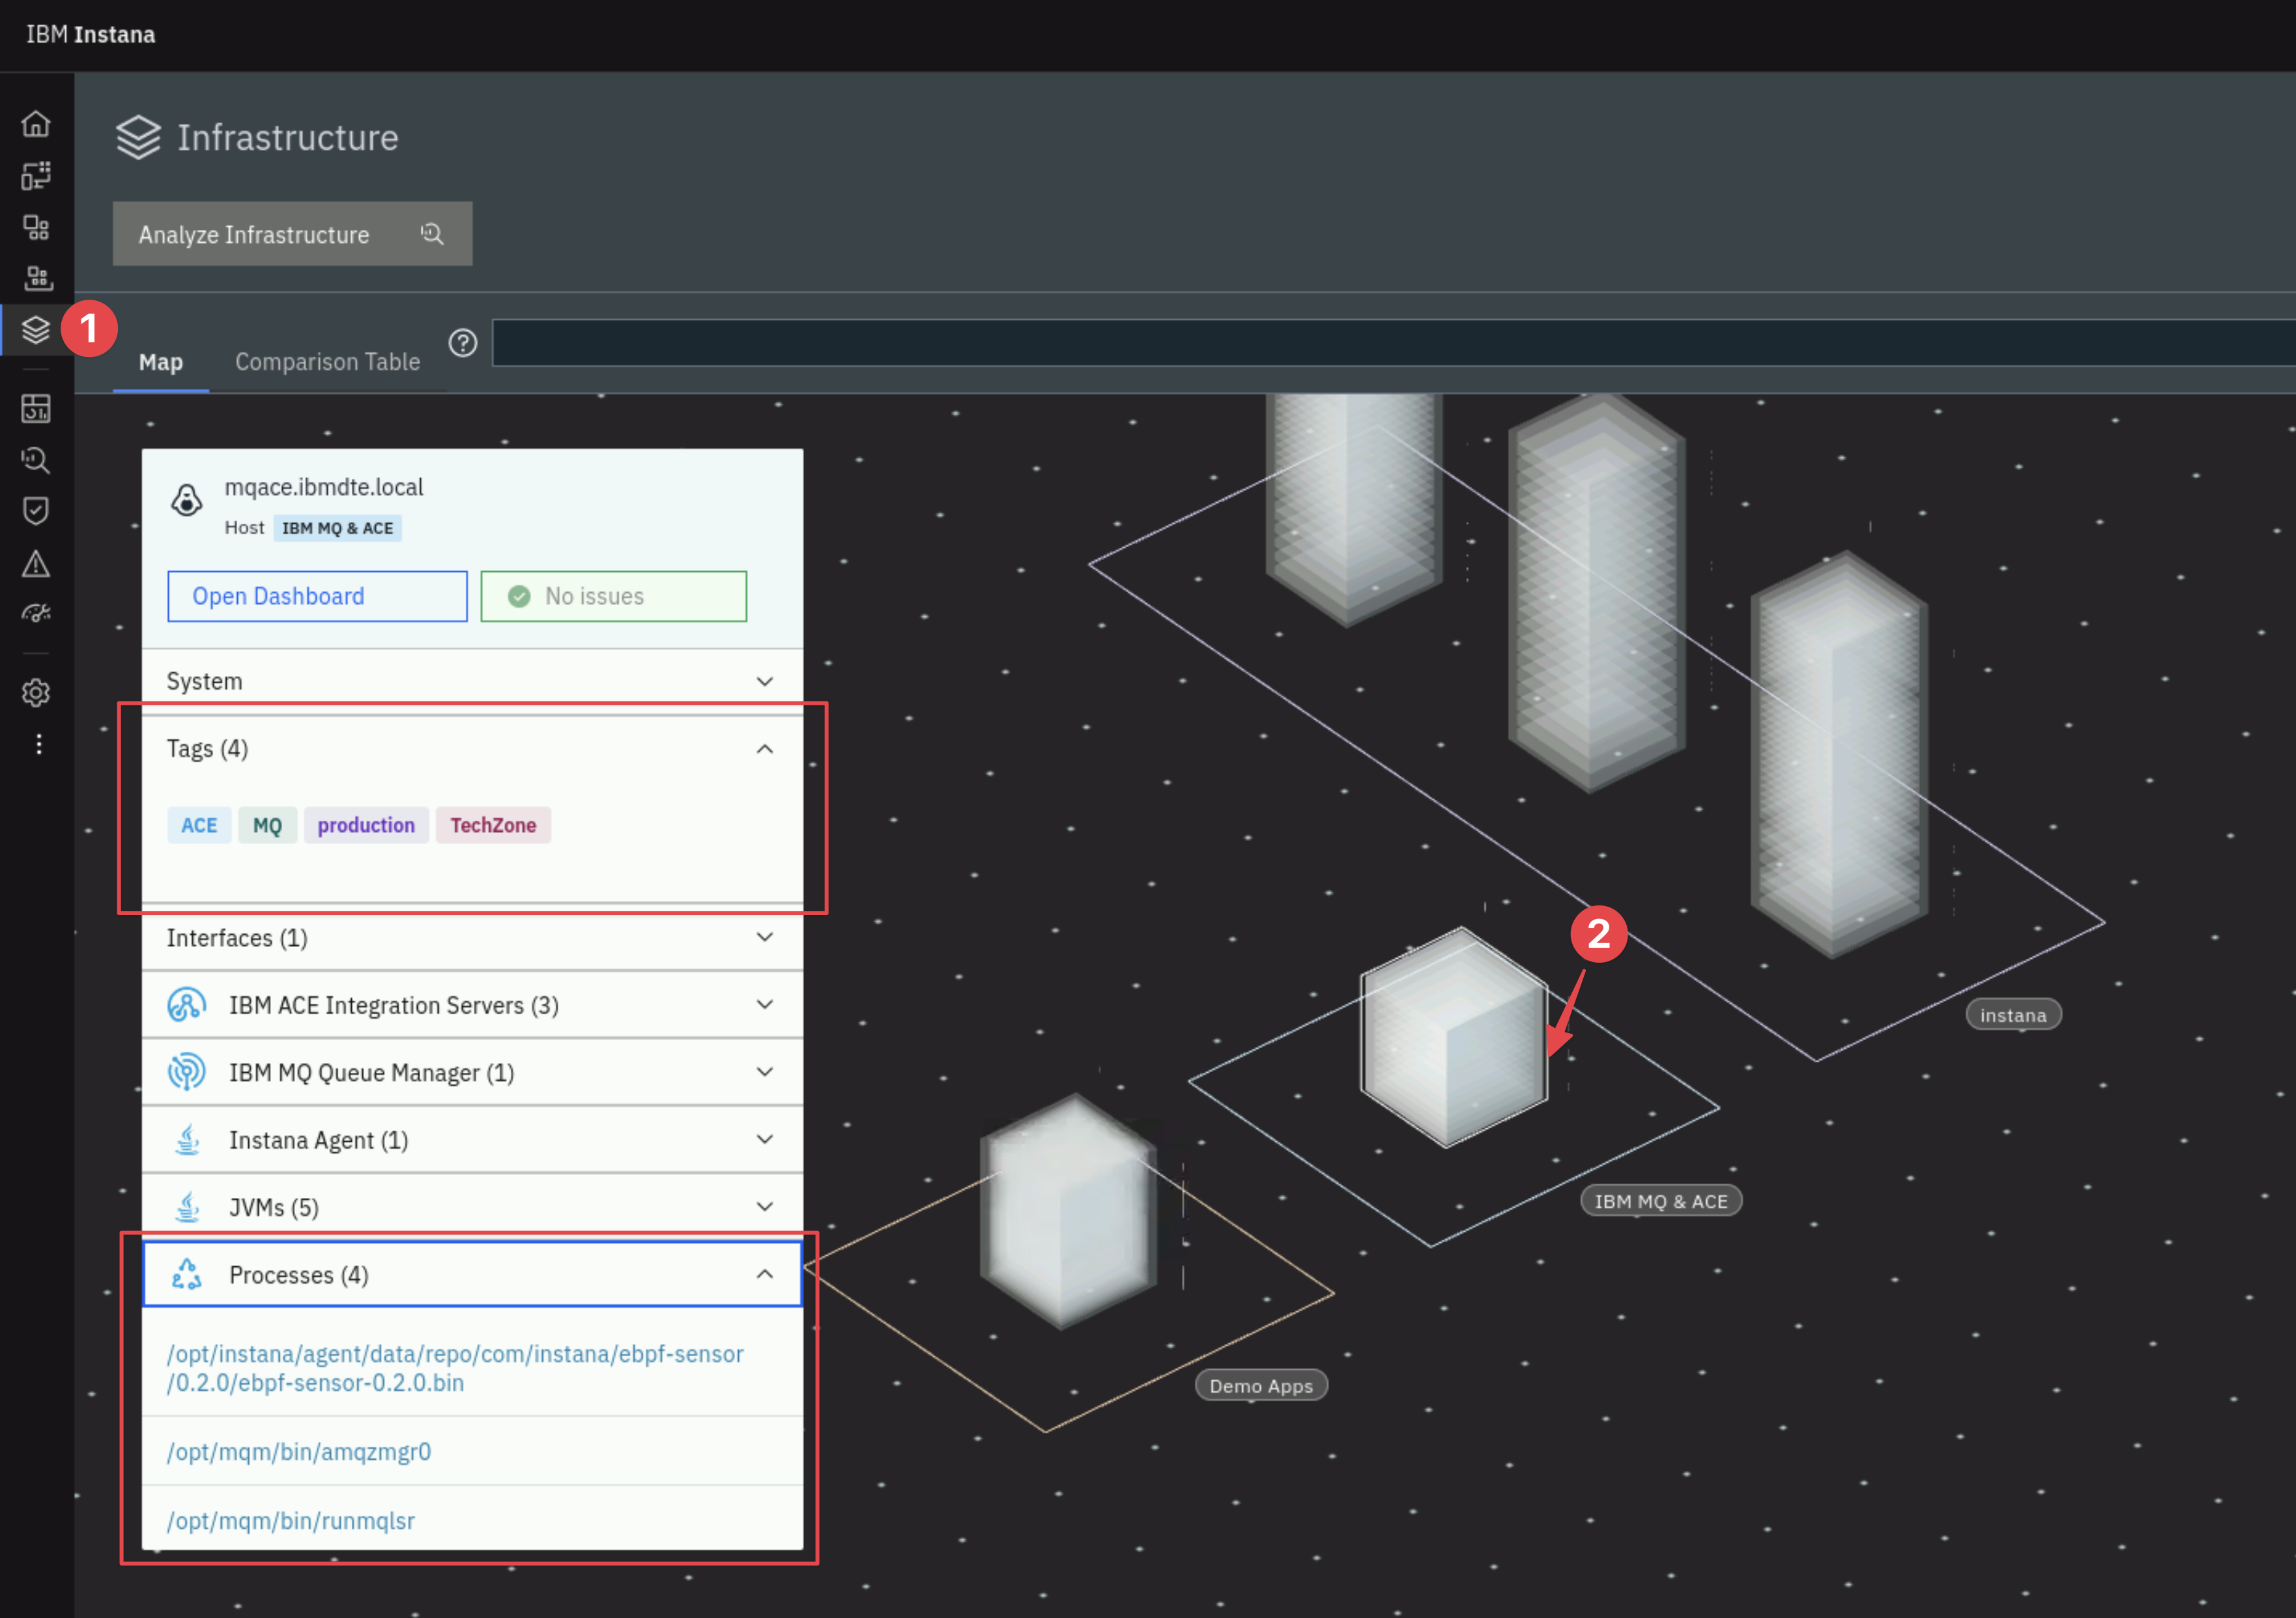2296x1618 pixels.
Task: Open the /opt/mqm/bin/amqzmgr0 process link
Action: (299, 1451)
